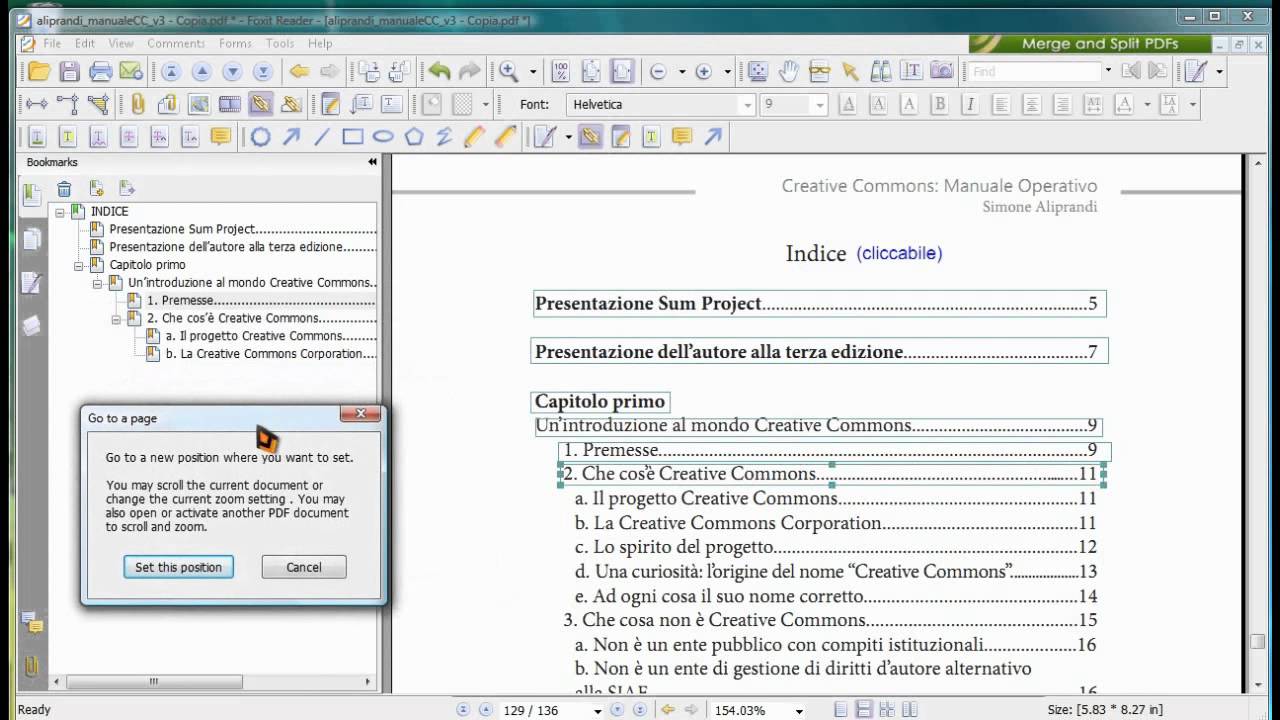Toggle bold text formatting
This screenshot has width=1280, height=720.
pos(939,104)
